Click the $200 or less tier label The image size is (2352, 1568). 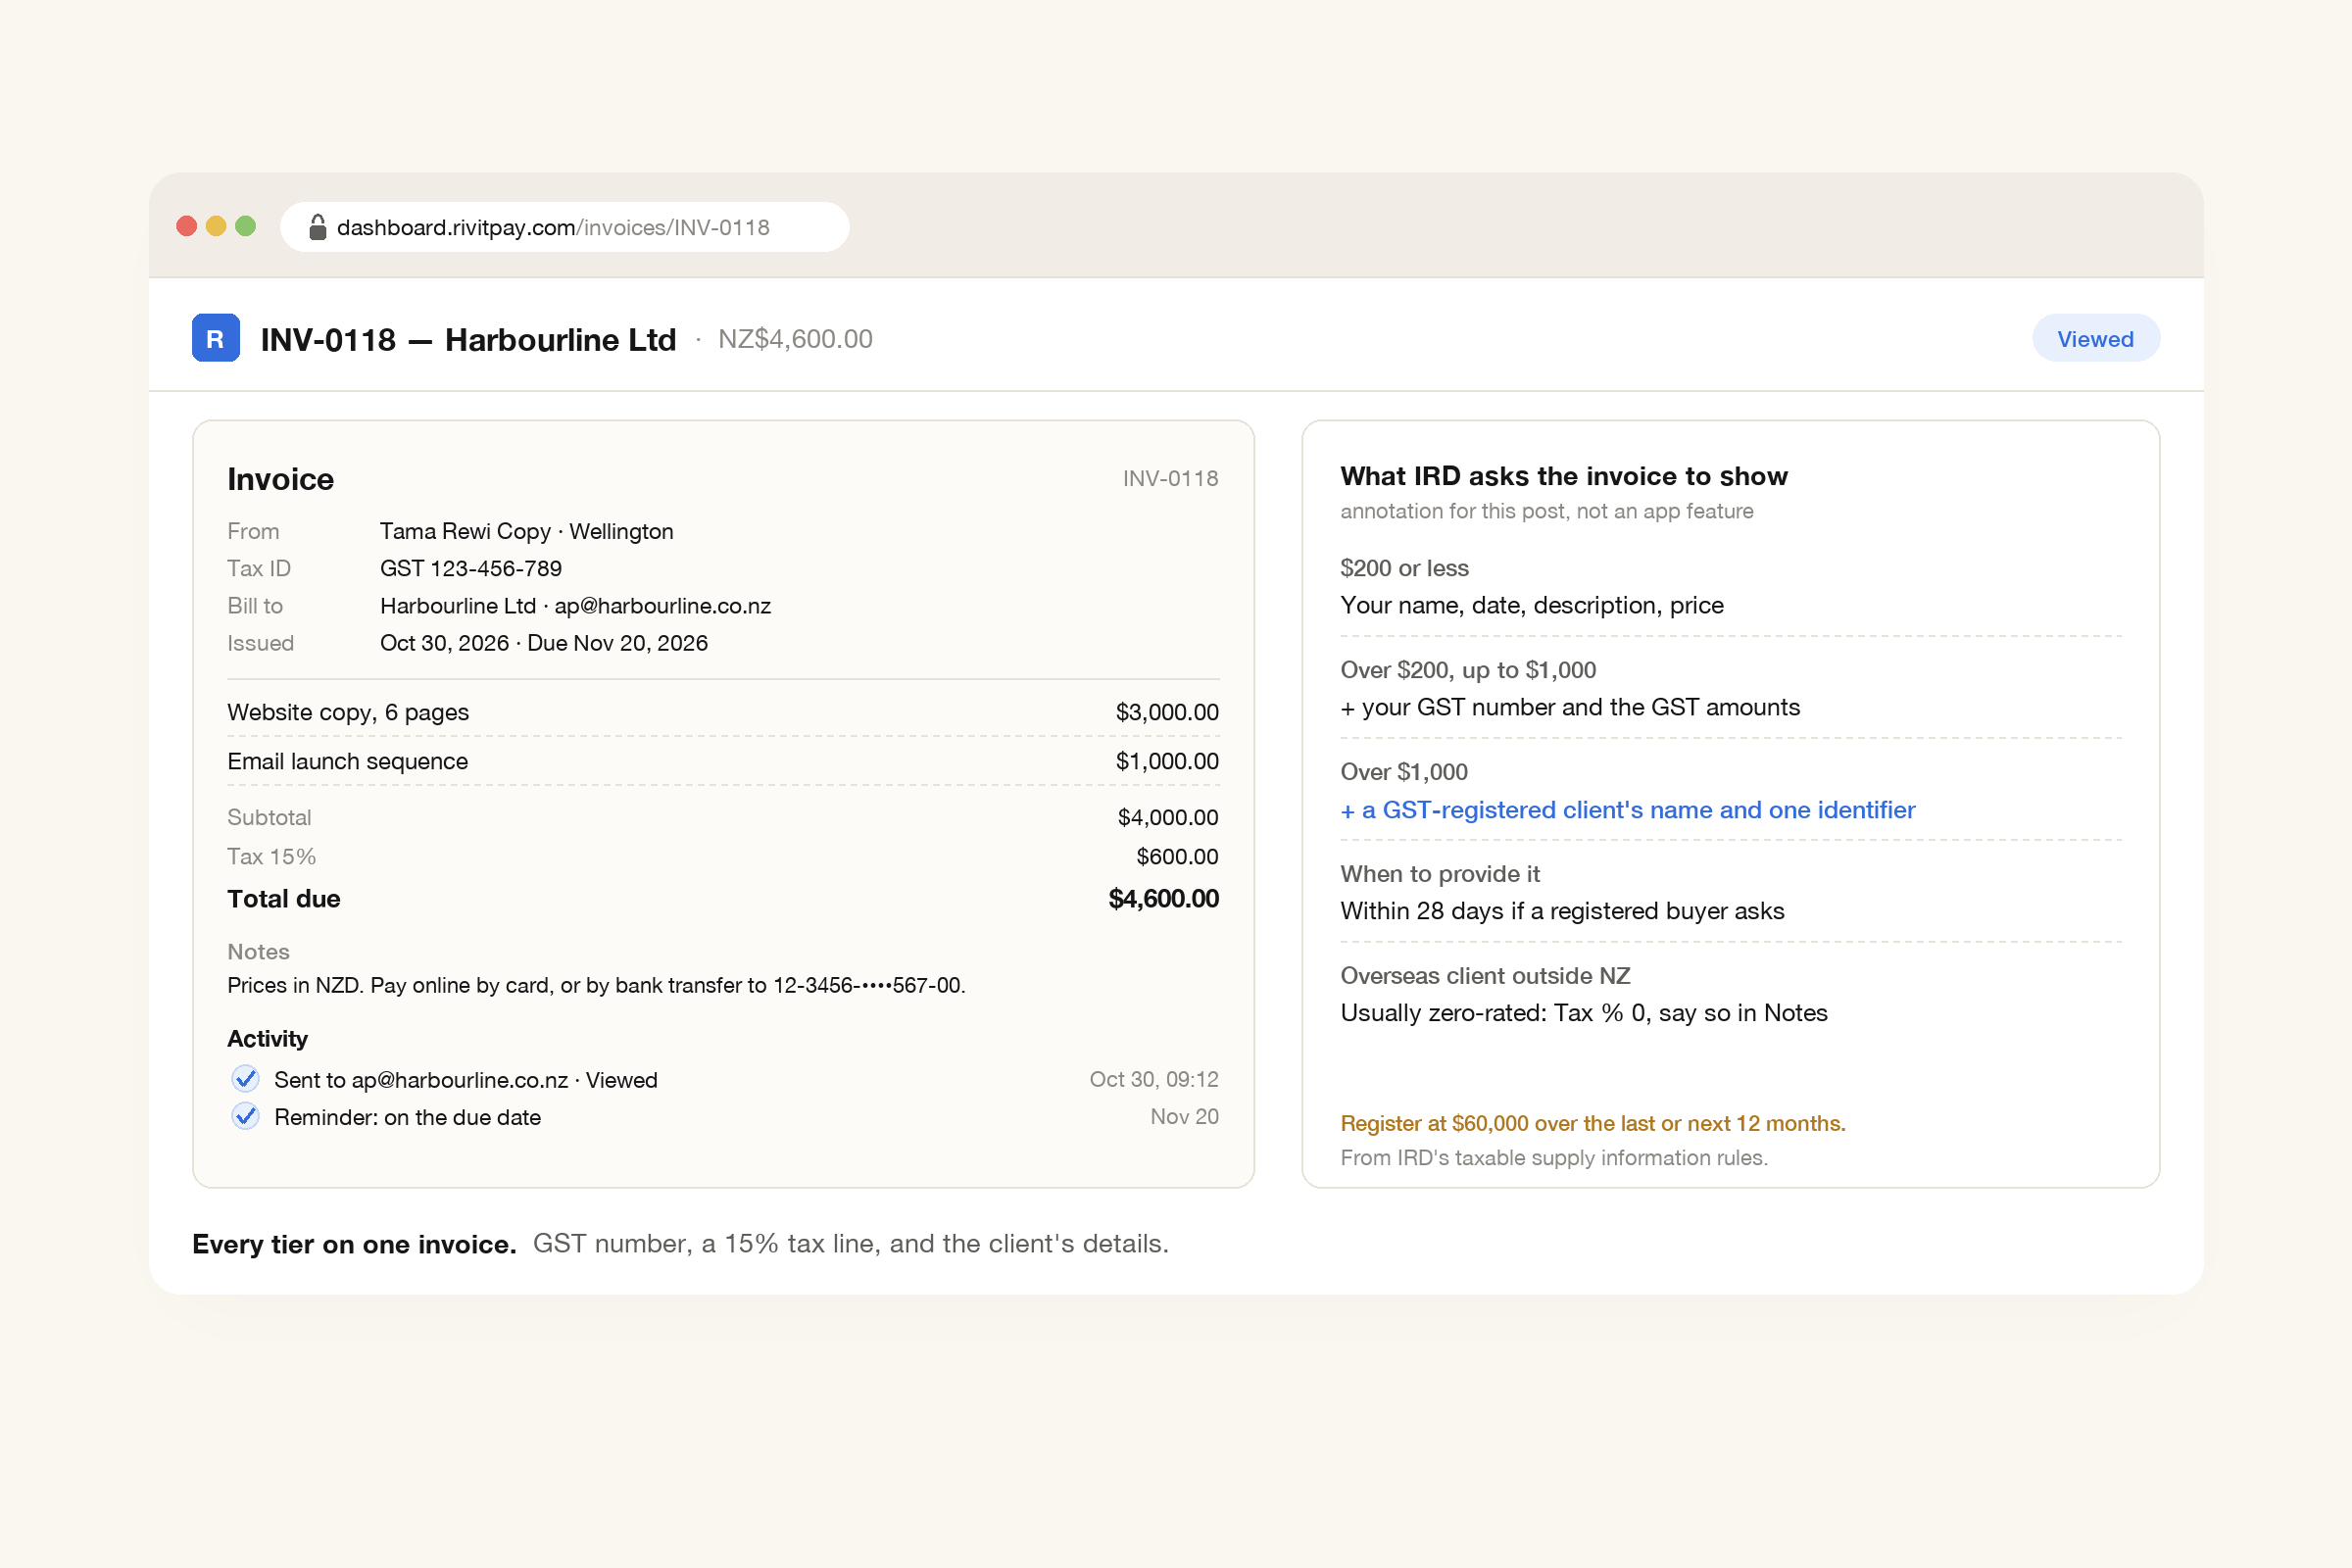(x=1404, y=568)
